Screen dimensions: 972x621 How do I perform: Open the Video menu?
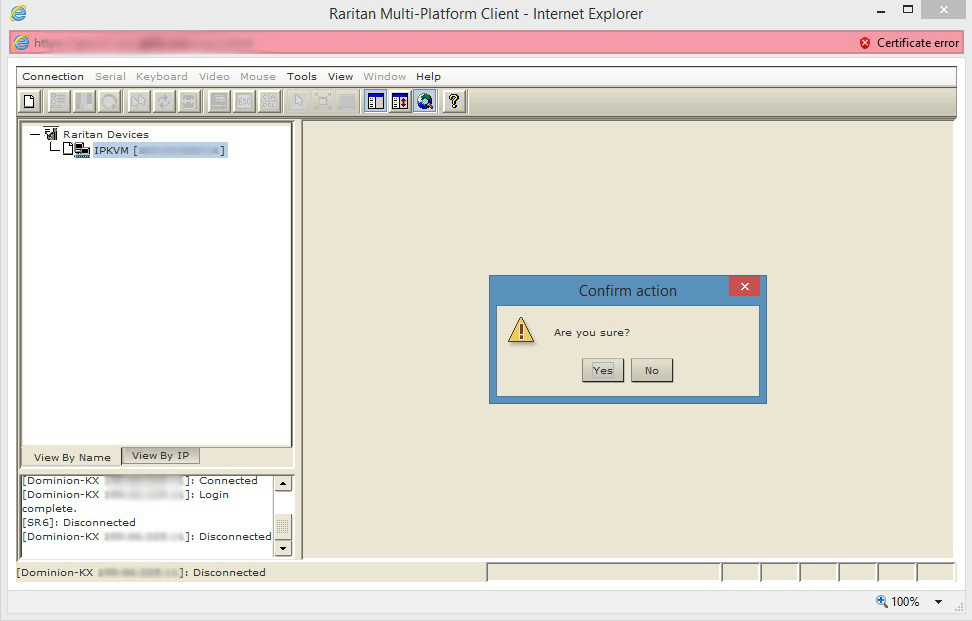click(214, 76)
